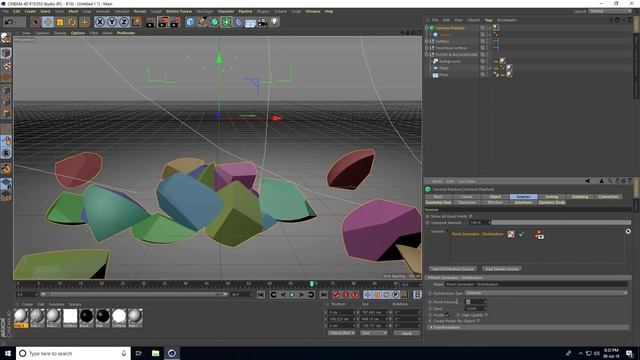The width and height of the screenshot is (640, 360).
Task: Click the Render View clapperboard icon
Action: click(151, 22)
